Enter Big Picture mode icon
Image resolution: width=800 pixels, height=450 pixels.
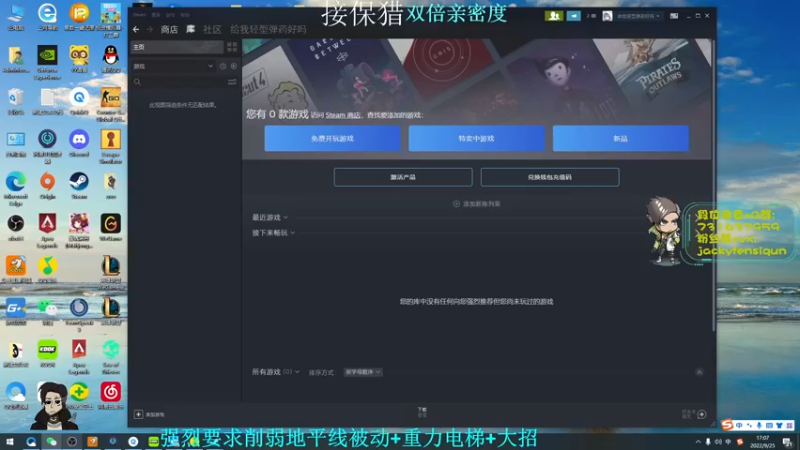(x=674, y=16)
